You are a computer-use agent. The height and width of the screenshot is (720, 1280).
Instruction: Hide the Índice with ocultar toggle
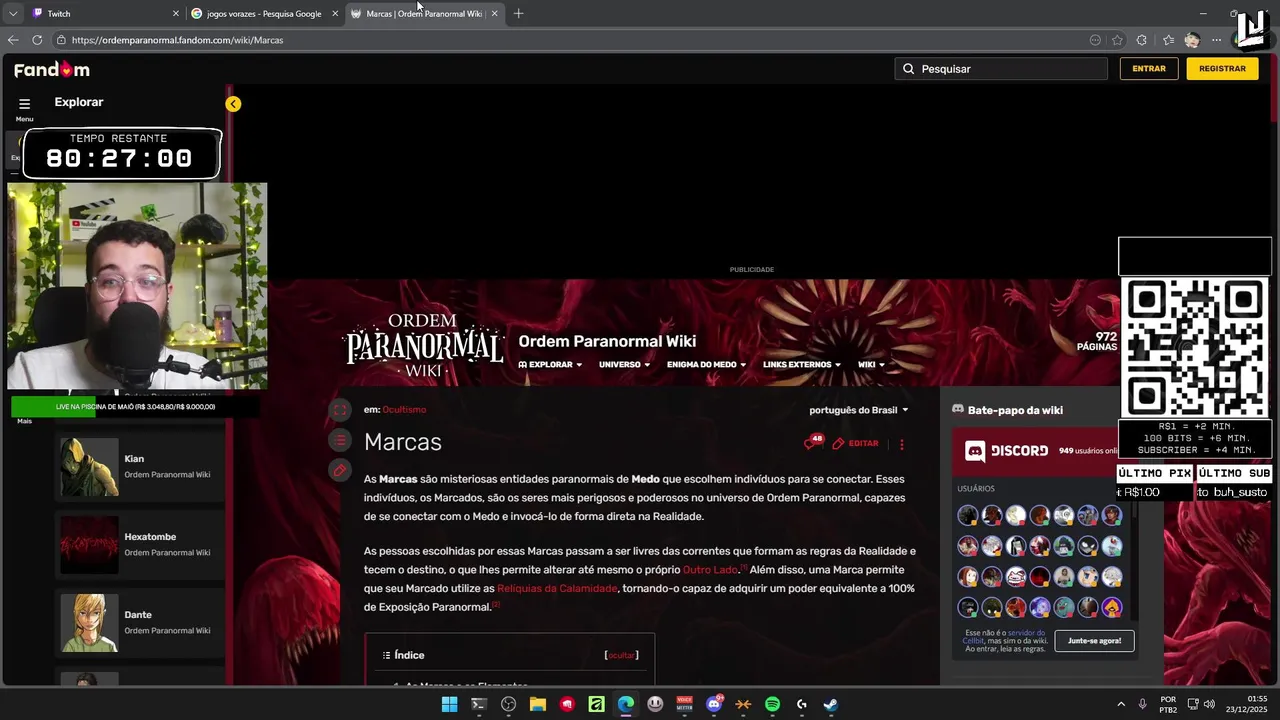621,655
